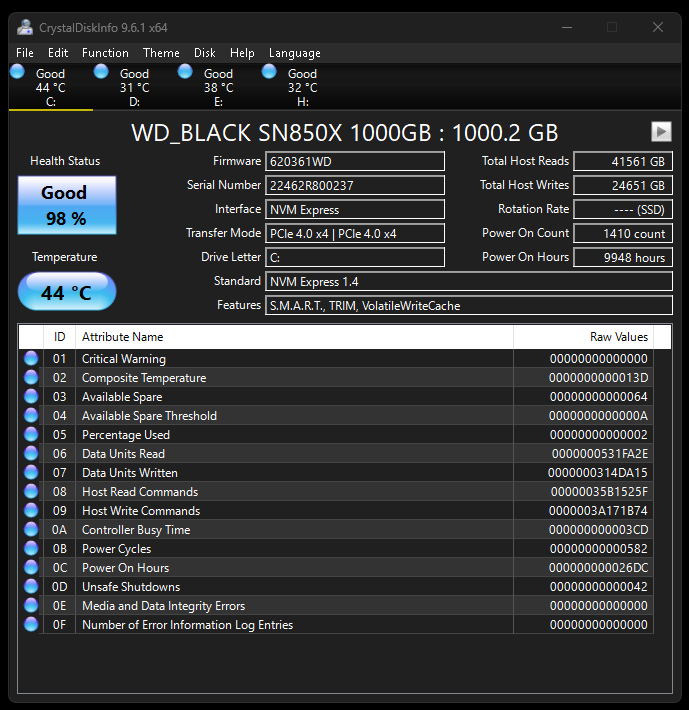
Task: Click status orb for Percentage Used row
Action: point(31,434)
